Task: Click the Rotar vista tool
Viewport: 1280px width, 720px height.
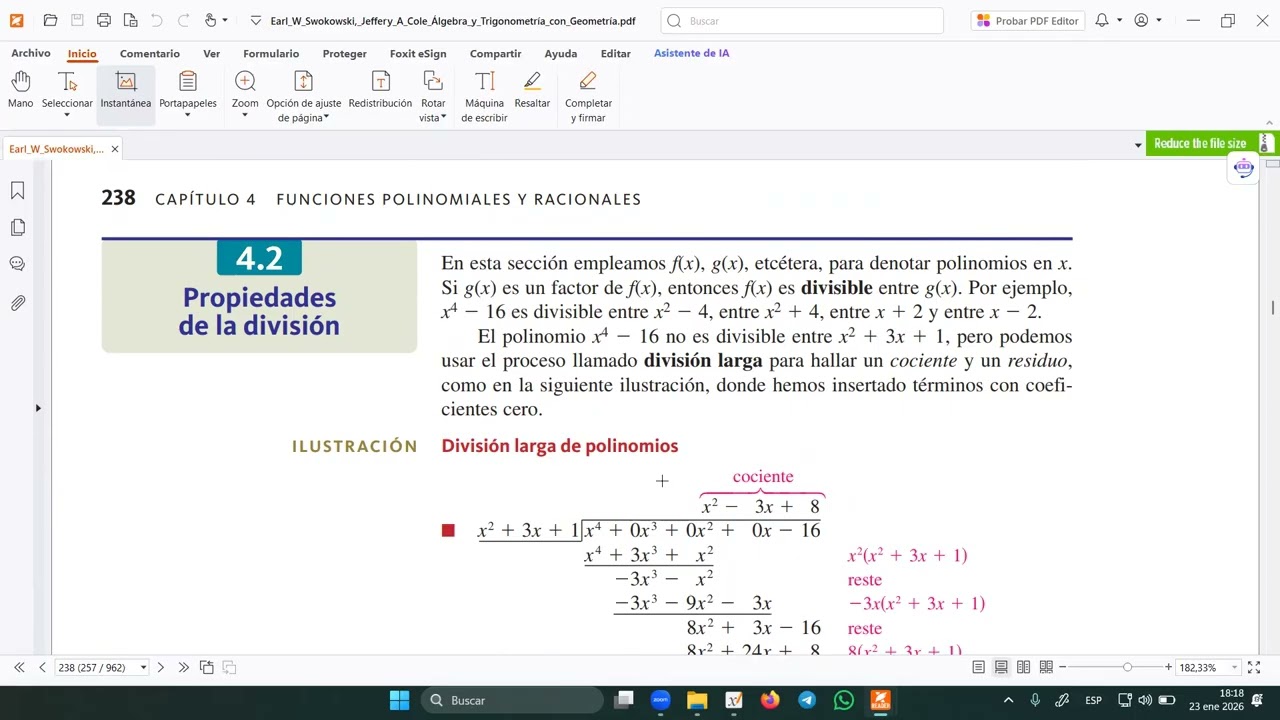Action: coord(433,96)
